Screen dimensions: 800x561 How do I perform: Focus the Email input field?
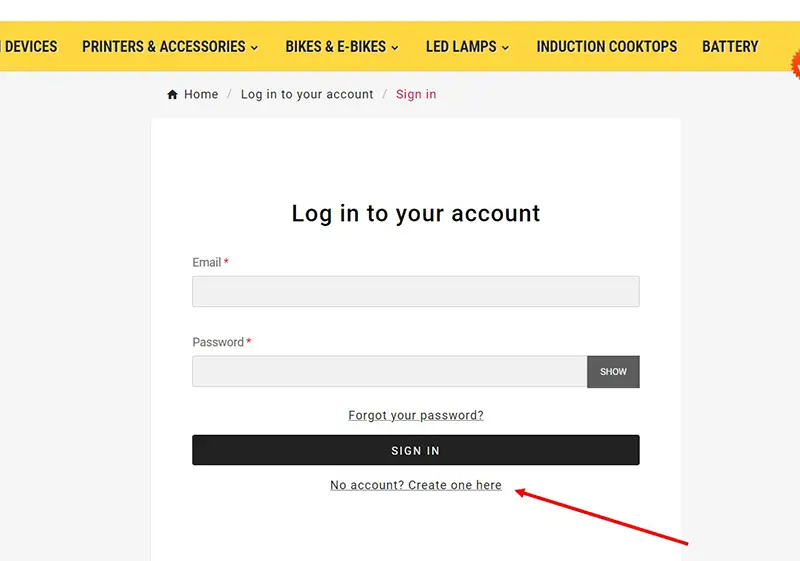(415, 291)
